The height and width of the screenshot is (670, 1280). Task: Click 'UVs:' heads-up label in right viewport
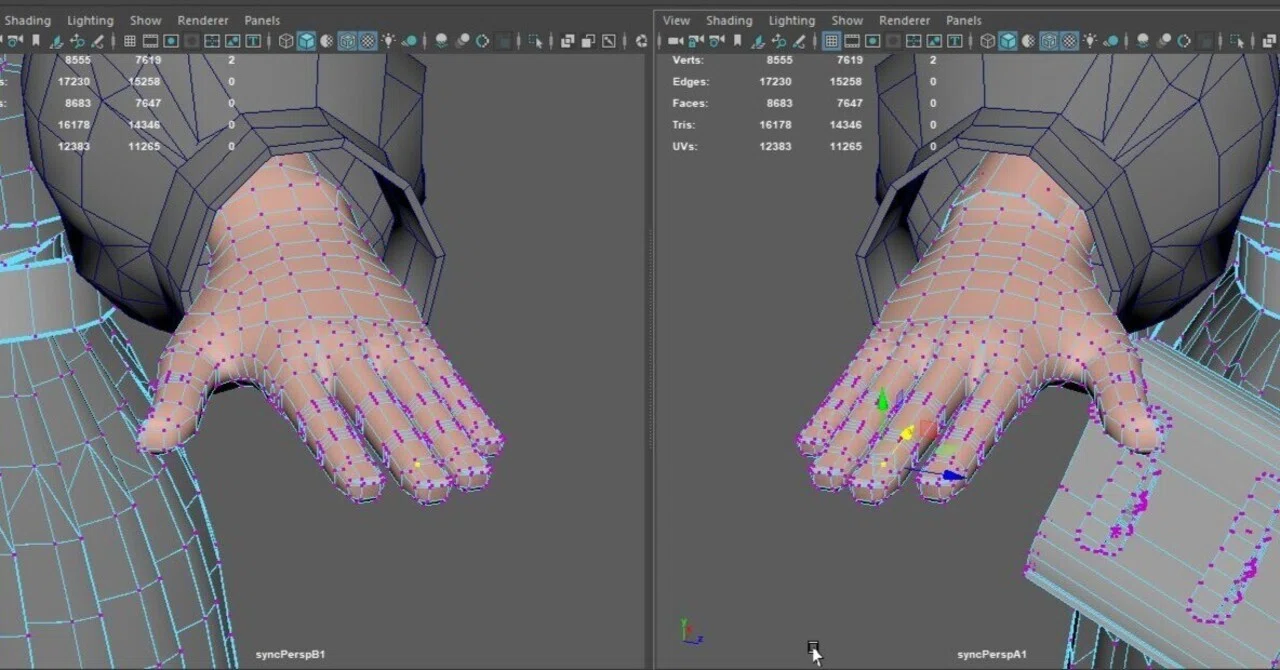coord(685,146)
